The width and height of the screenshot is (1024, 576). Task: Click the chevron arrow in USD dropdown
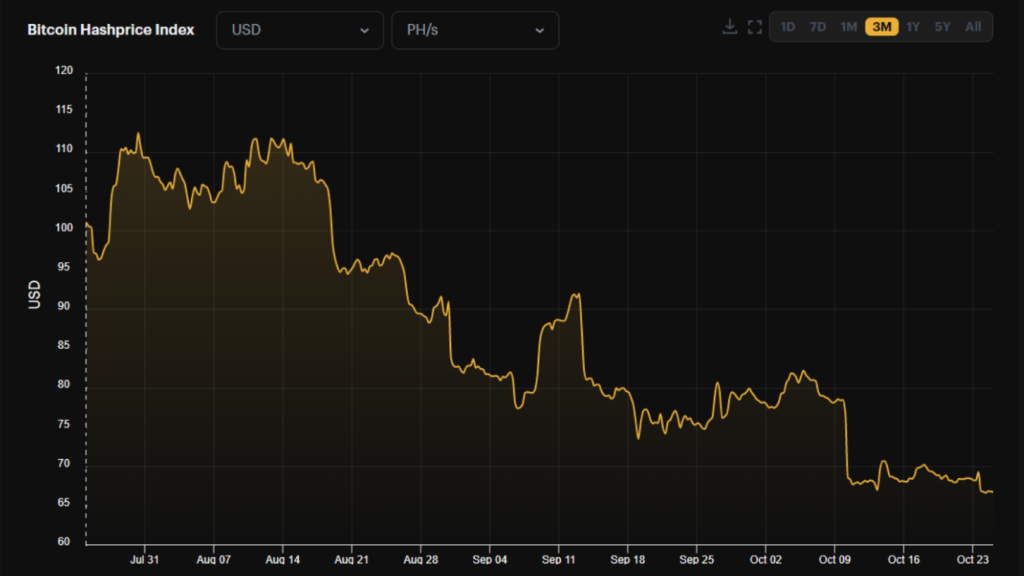[364, 30]
